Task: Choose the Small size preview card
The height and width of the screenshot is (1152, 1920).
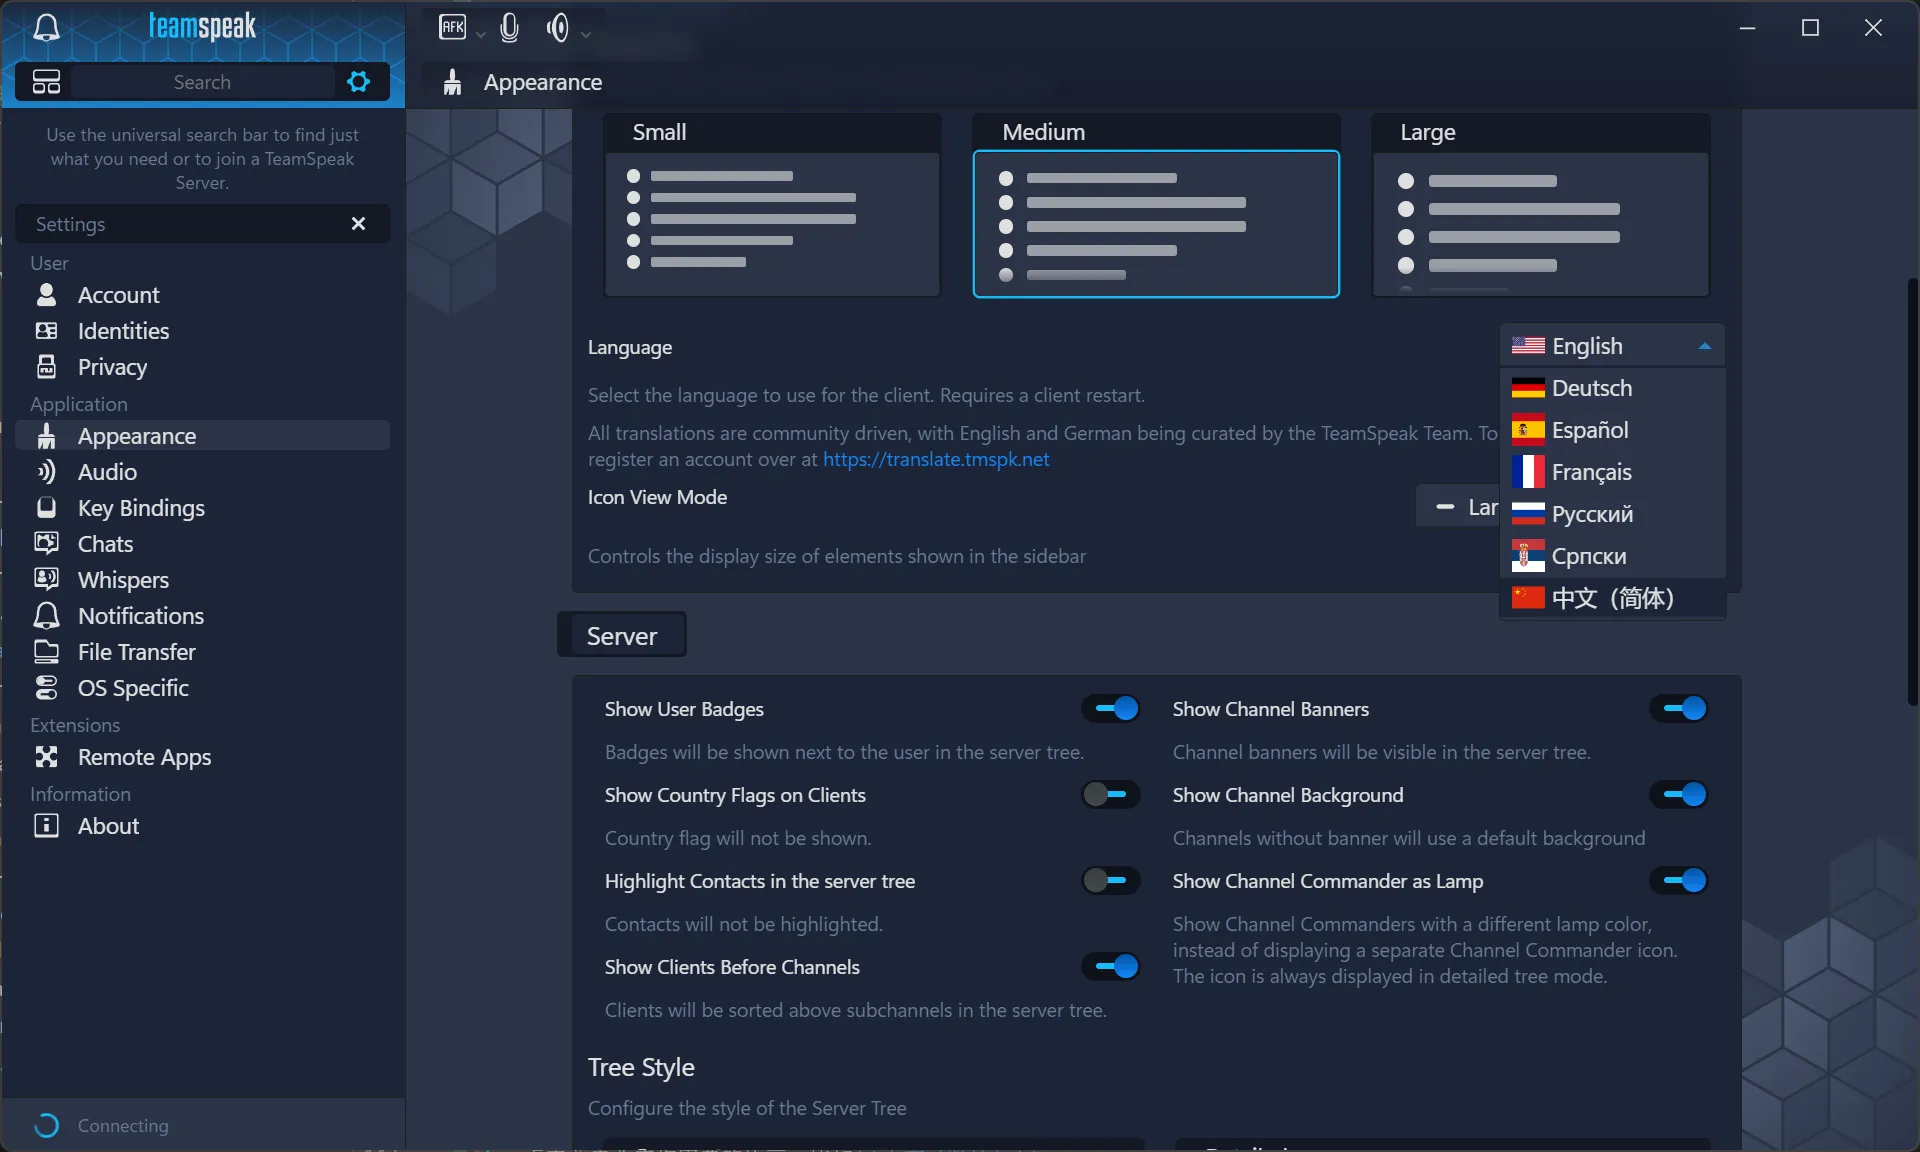Action: click(772, 205)
